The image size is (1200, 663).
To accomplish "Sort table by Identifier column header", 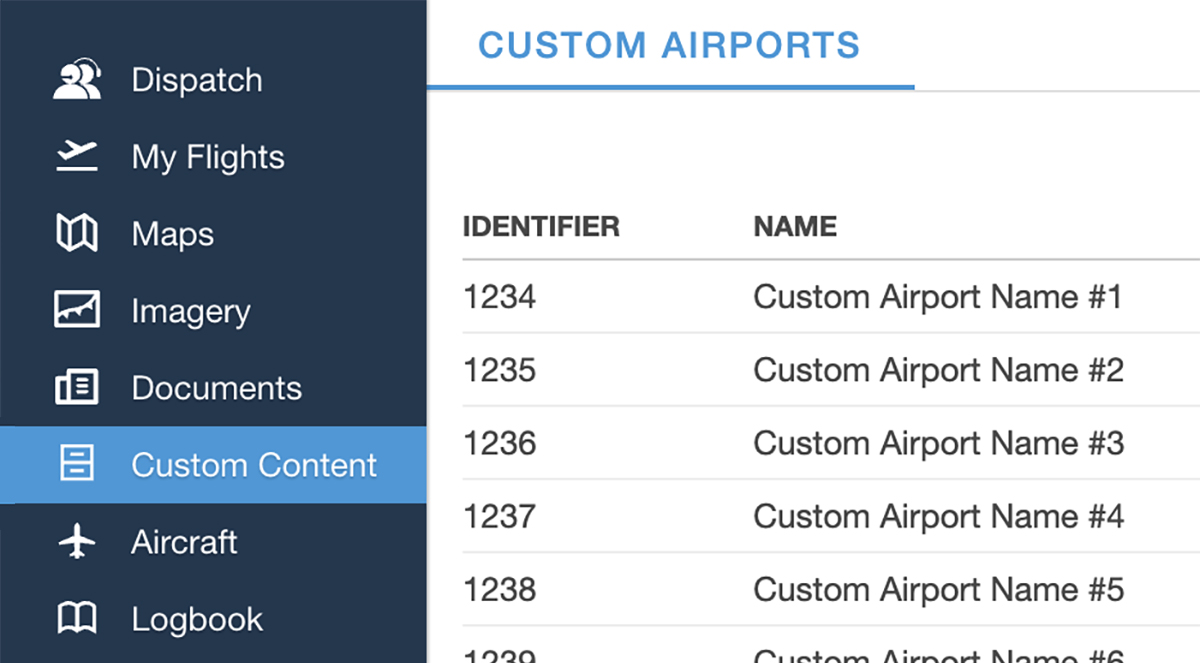I will (541, 227).
